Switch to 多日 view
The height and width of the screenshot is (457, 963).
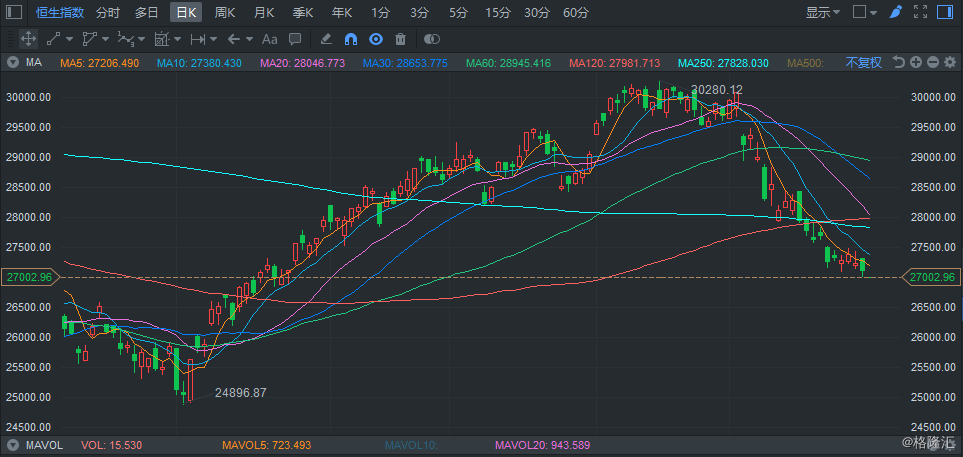point(147,12)
